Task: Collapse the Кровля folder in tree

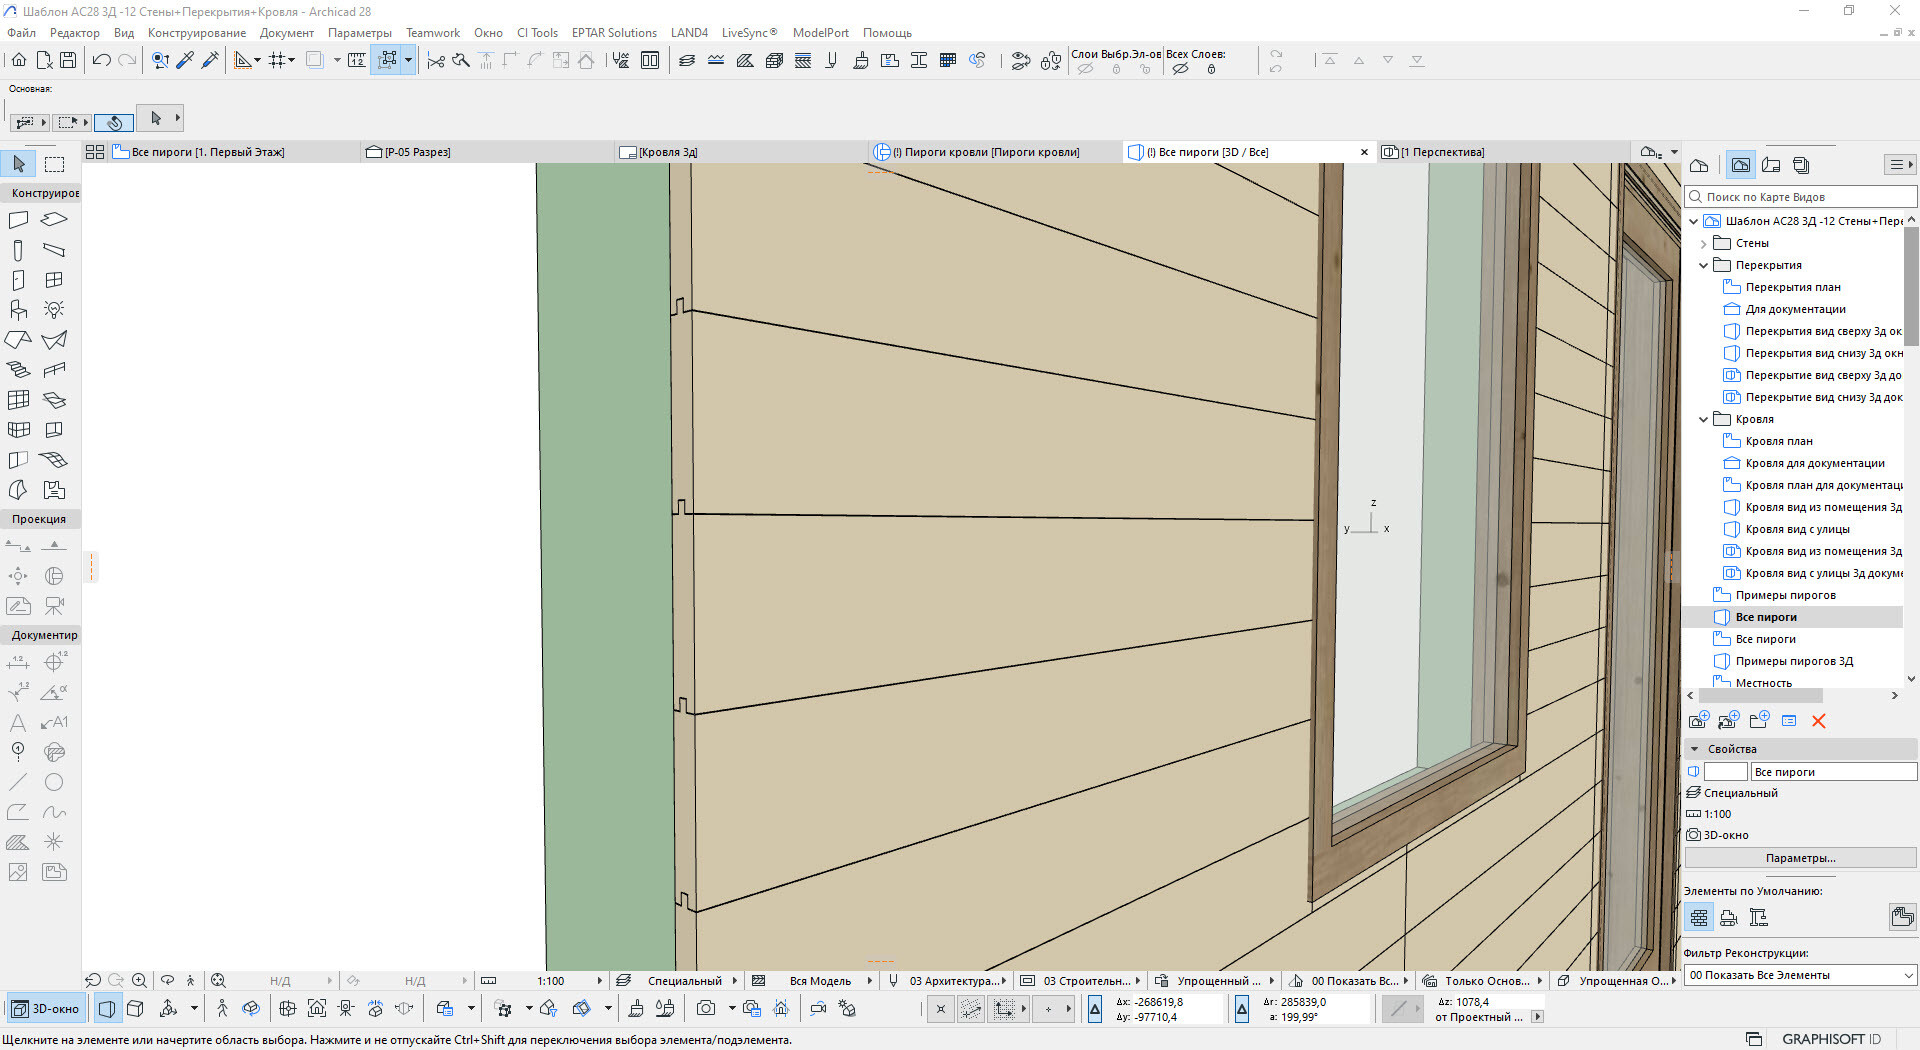Action: point(1704,419)
